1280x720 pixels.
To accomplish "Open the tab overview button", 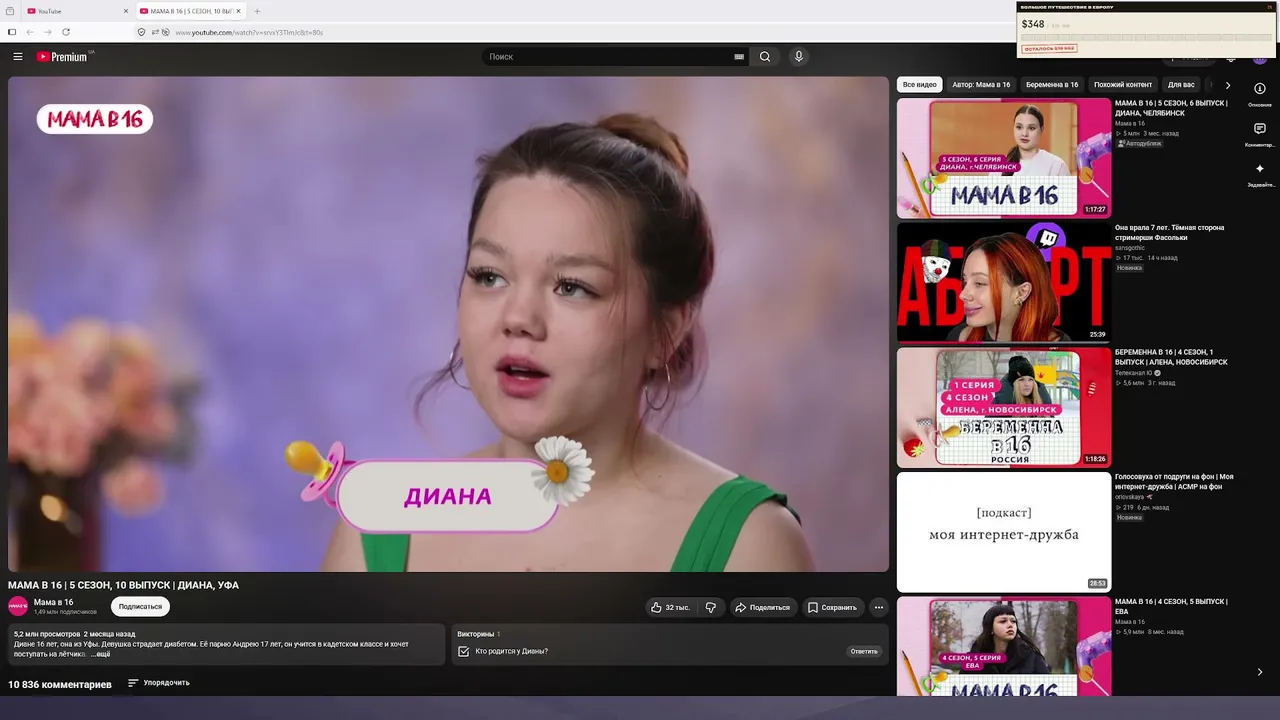I will pos(10,11).
